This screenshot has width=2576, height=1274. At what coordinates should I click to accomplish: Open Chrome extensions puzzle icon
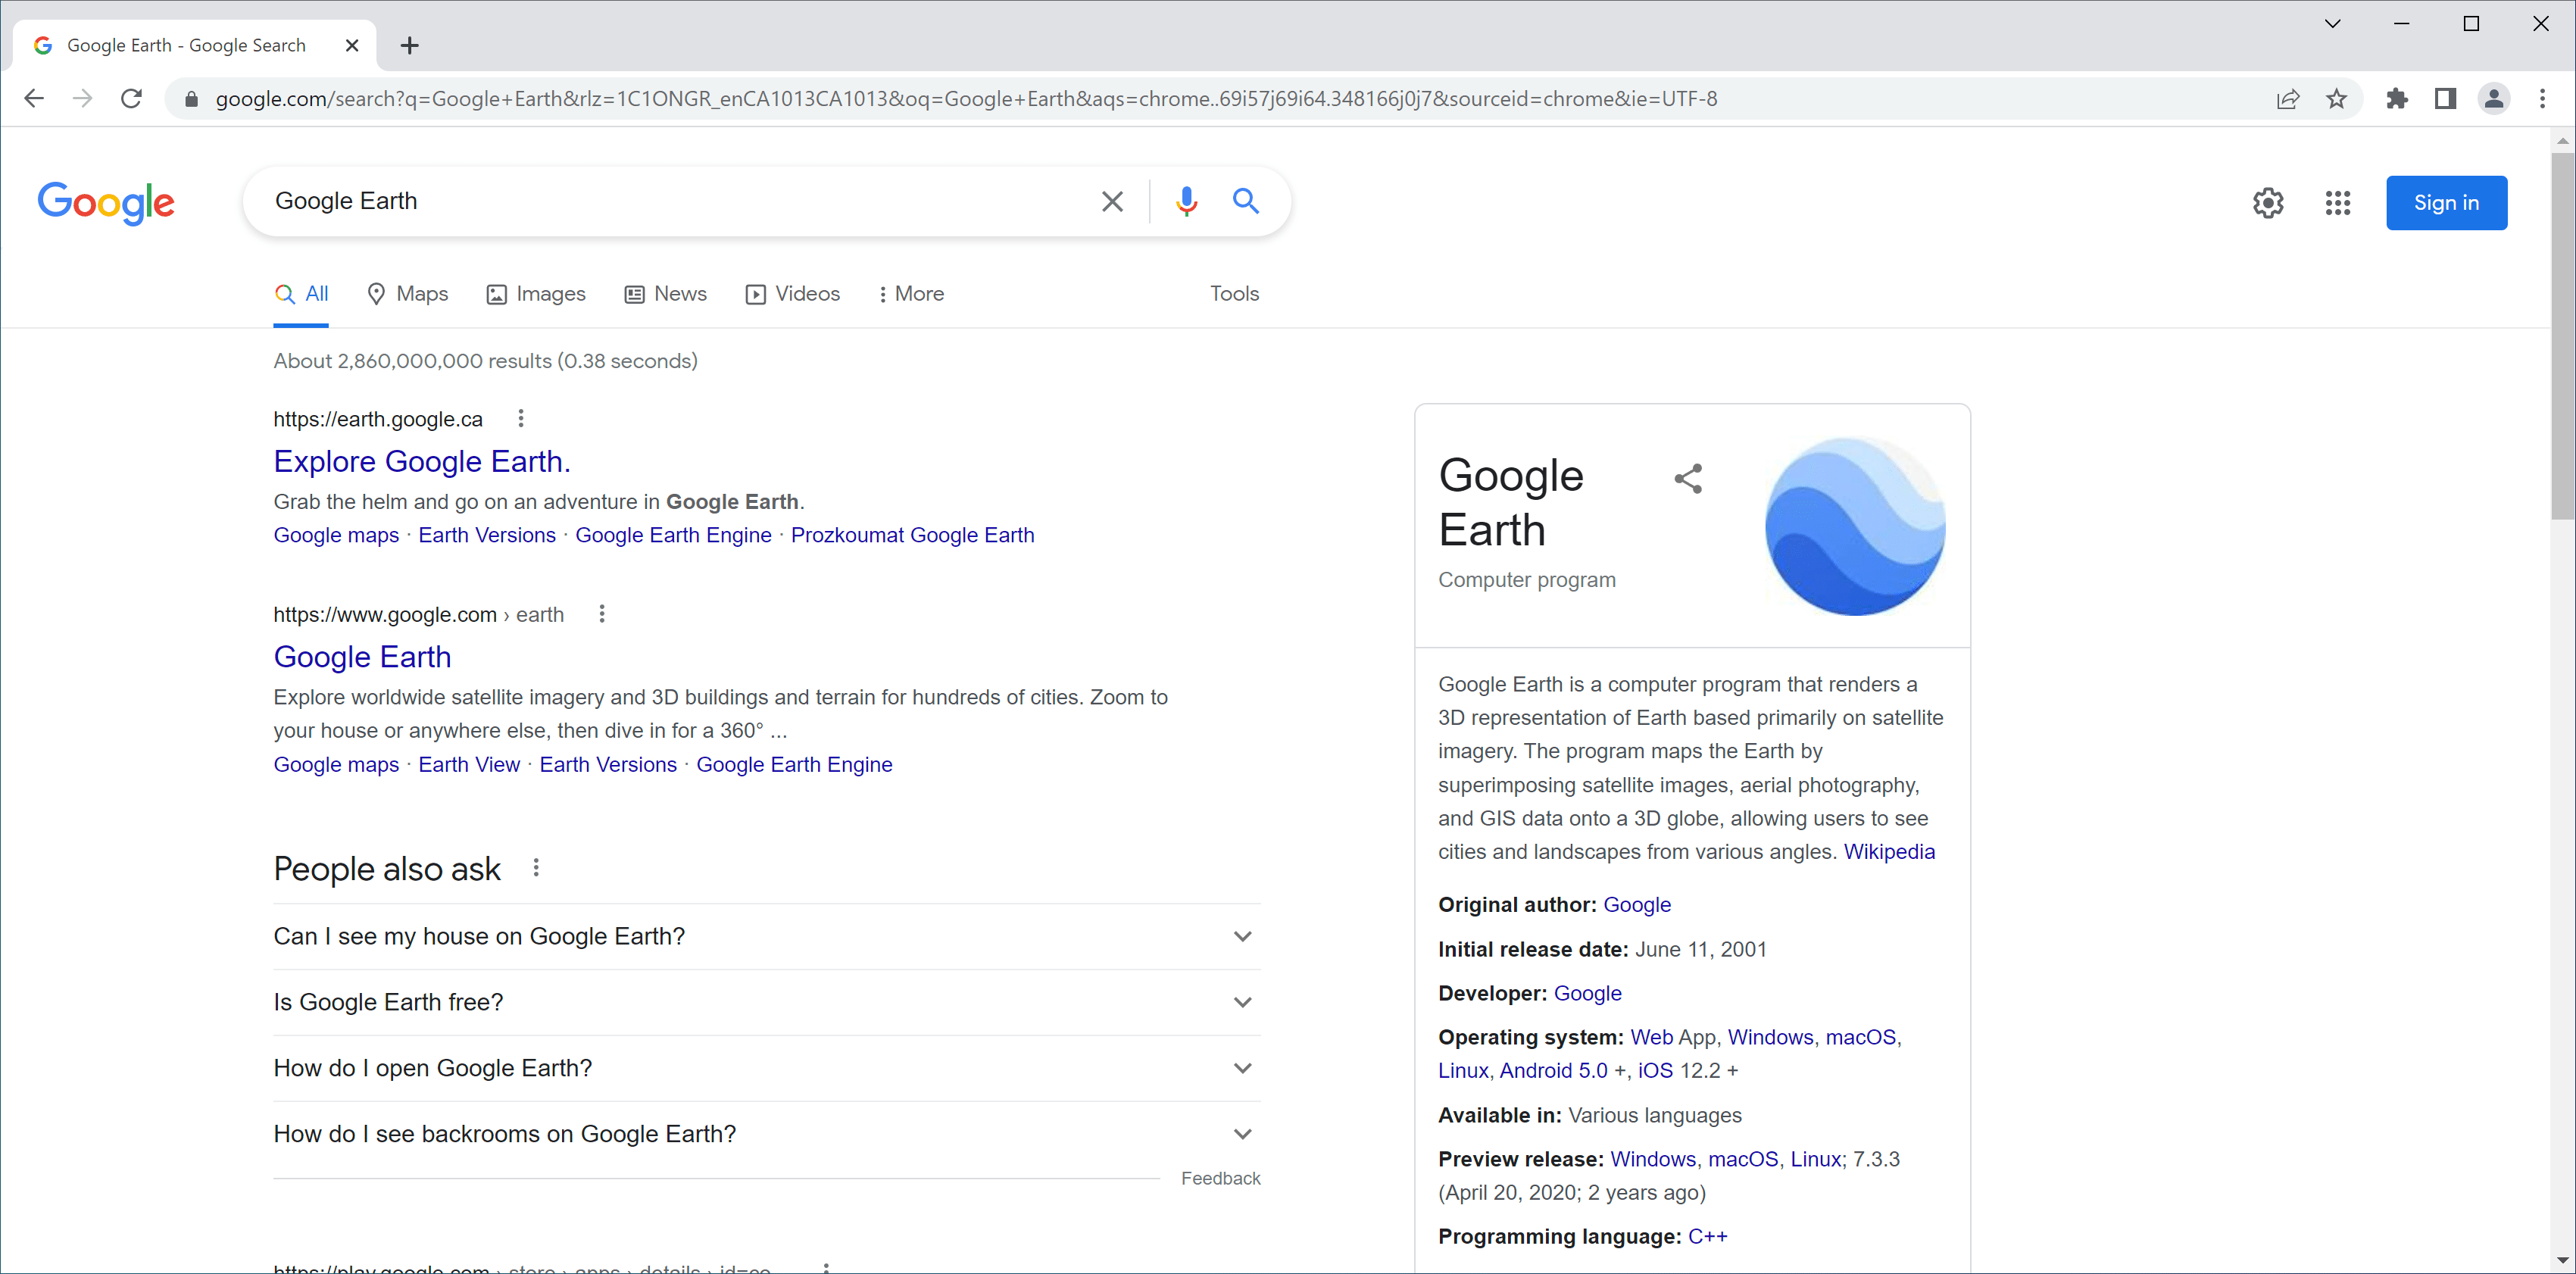point(2397,99)
